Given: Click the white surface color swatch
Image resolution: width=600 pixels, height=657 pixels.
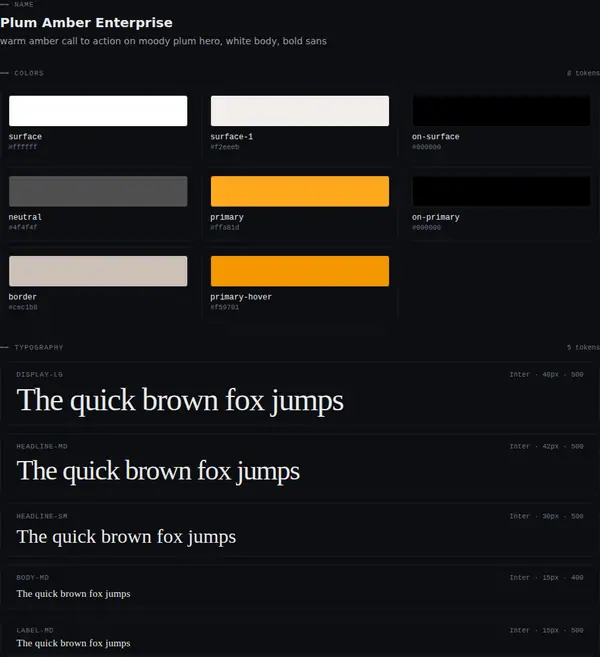Looking at the screenshot, I should point(98,111).
